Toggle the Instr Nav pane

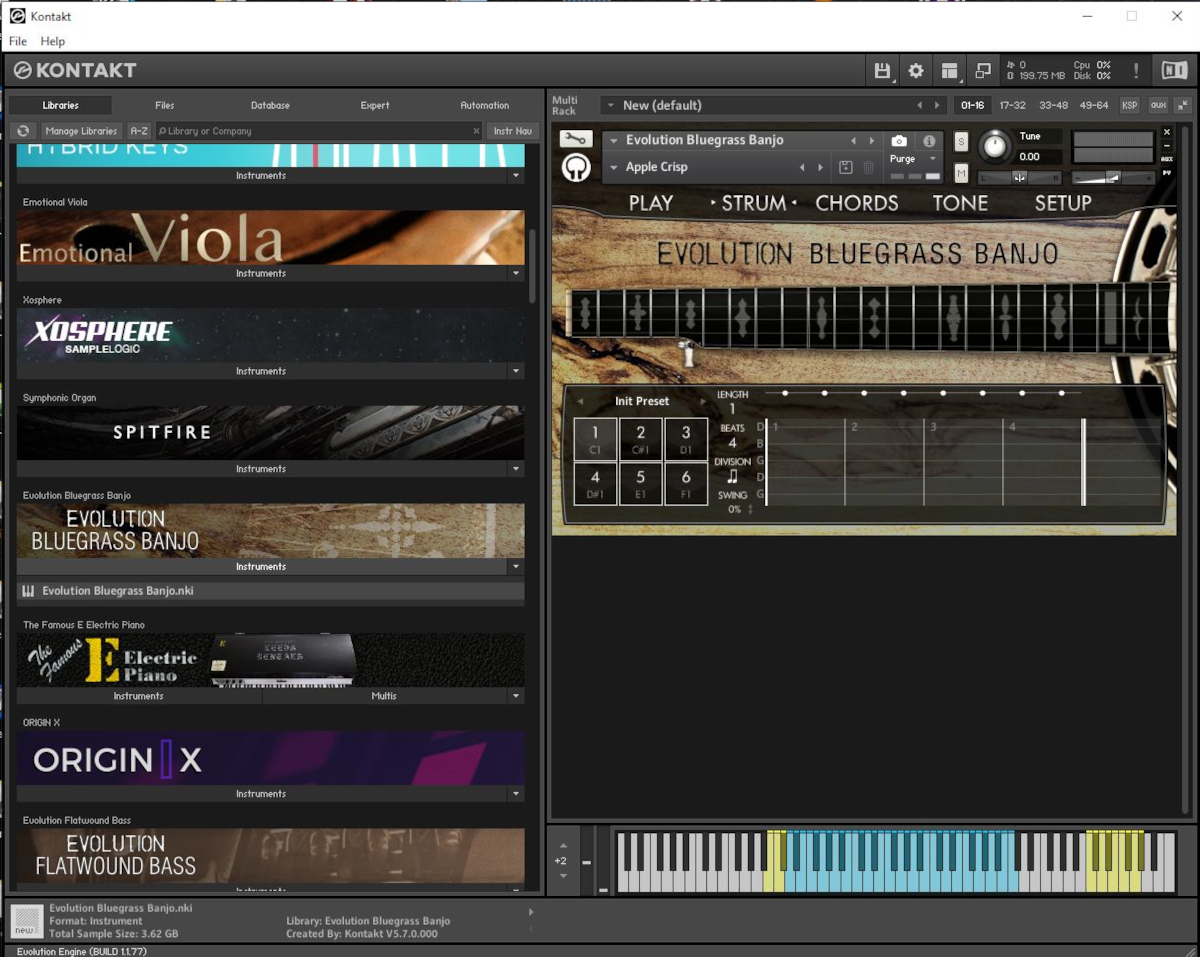(x=513, y=131)
